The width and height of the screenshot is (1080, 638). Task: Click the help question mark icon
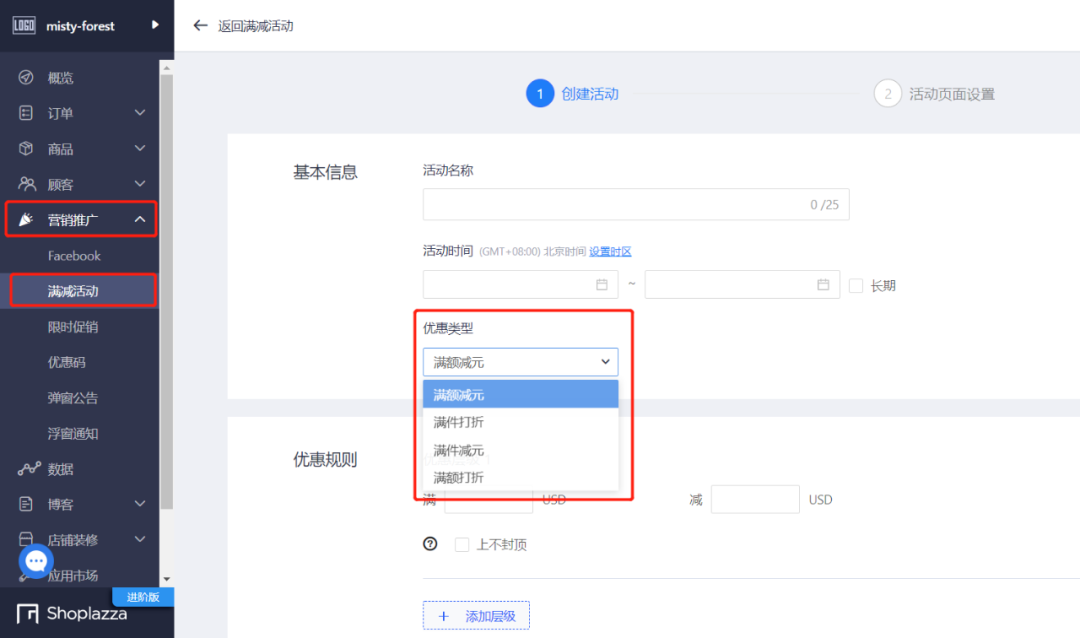point(430,544)
